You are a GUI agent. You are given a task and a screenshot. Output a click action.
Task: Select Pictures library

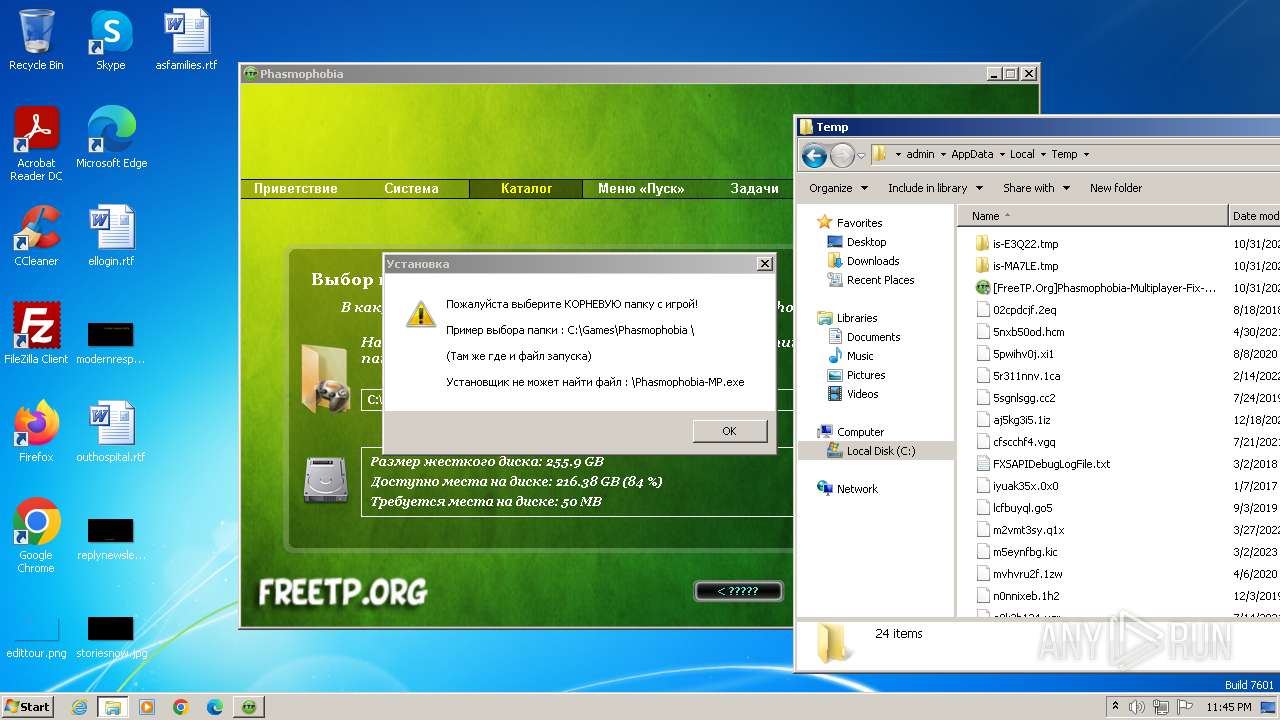click(865, 375)
